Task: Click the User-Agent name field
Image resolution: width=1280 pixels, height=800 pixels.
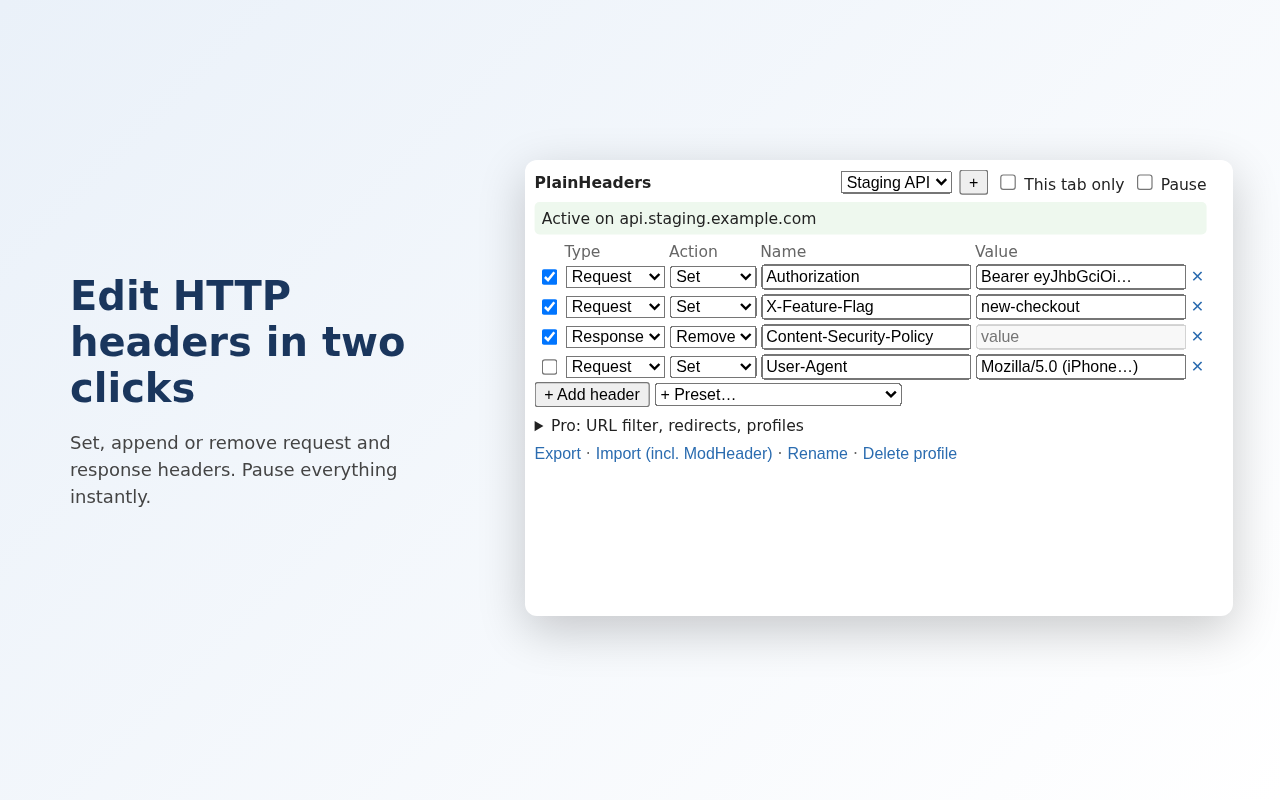Action: [866, 367]
